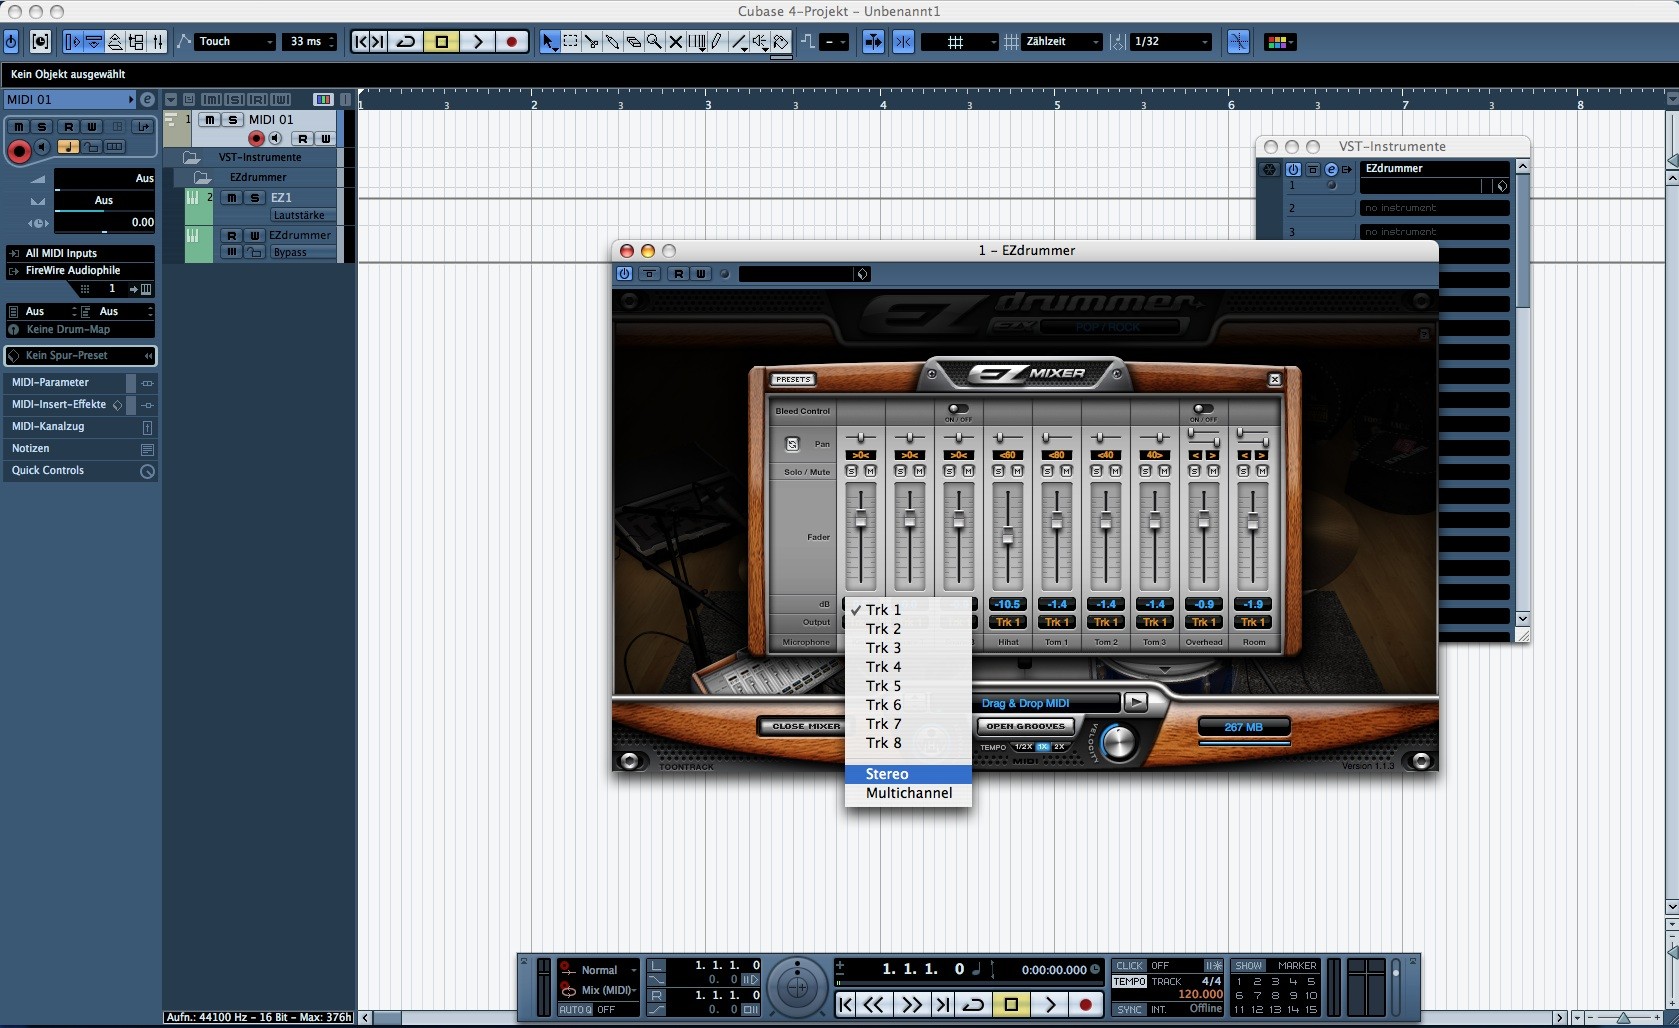Toggle the EZdrummer power button in instrument rack
The width and height of the screenshot is (1679, 1028).
(x=1293, y=169)
